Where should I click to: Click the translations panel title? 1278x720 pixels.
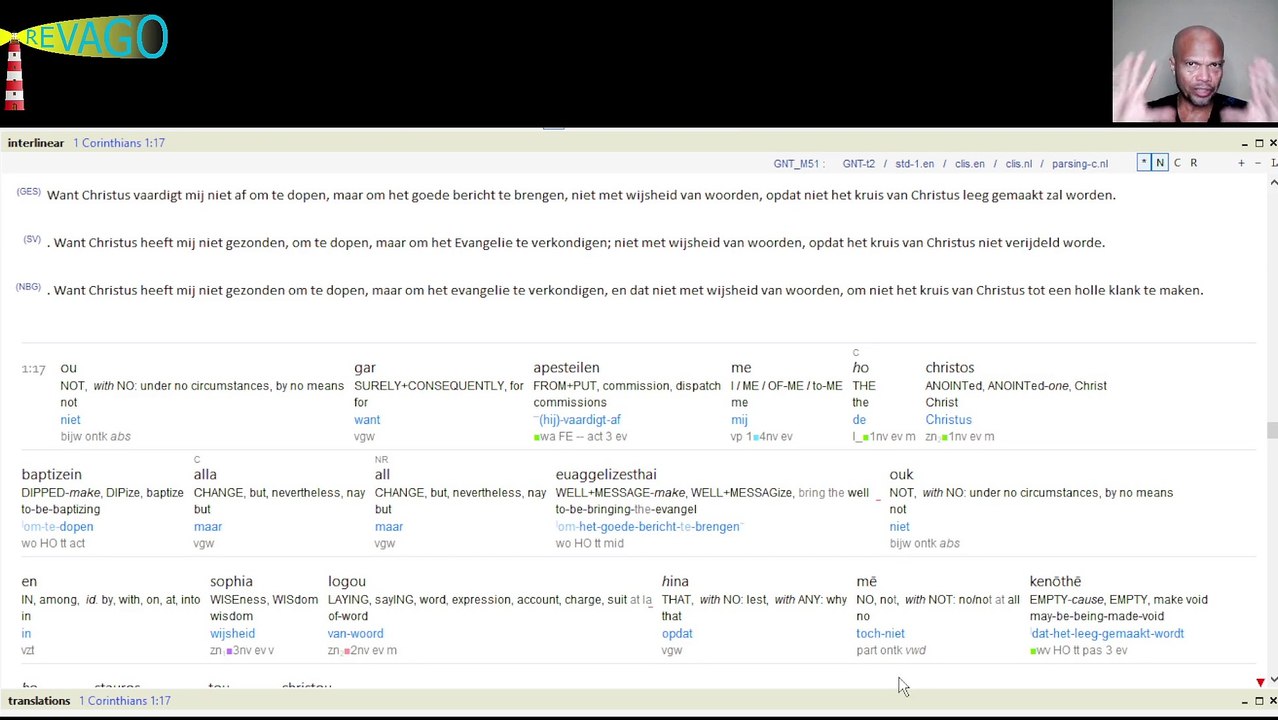tap(39, 701)
